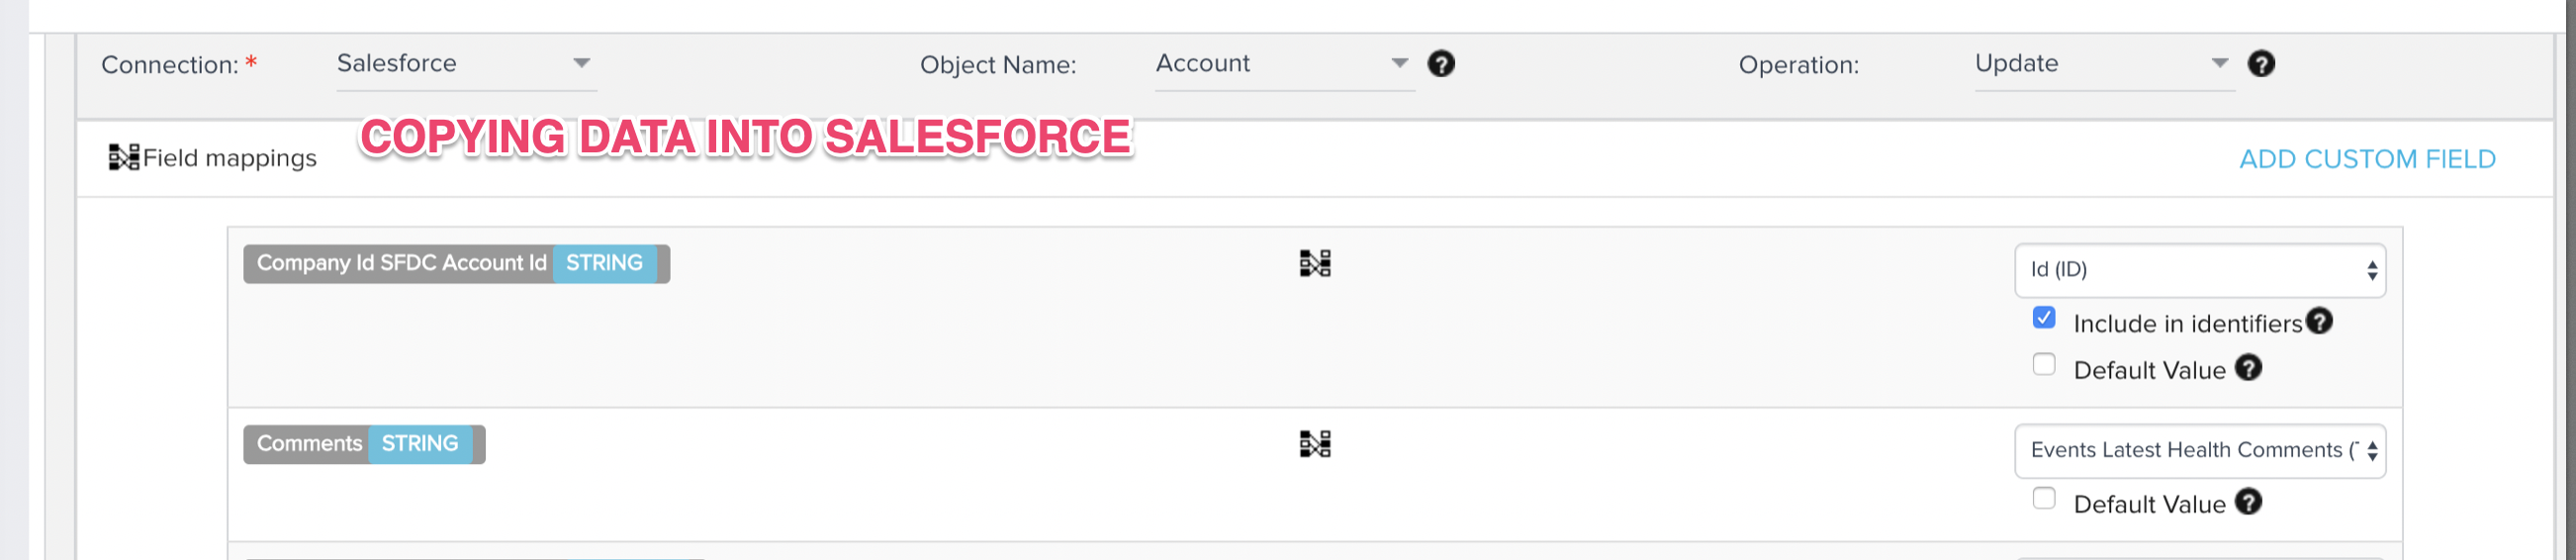Image resolution: width=2576 pixels, height=560 pixels.
Task: Show help for Include in identifiers
Action: (2319, 321)
